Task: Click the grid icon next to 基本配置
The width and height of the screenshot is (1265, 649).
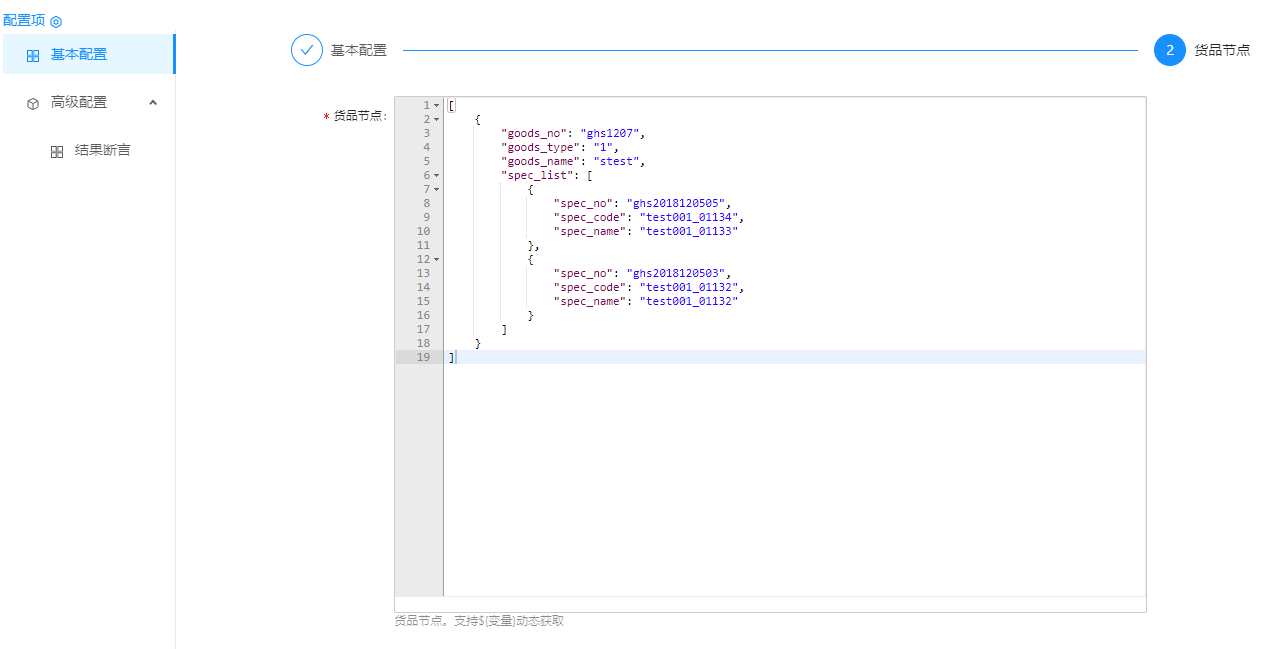Action: 33,55
